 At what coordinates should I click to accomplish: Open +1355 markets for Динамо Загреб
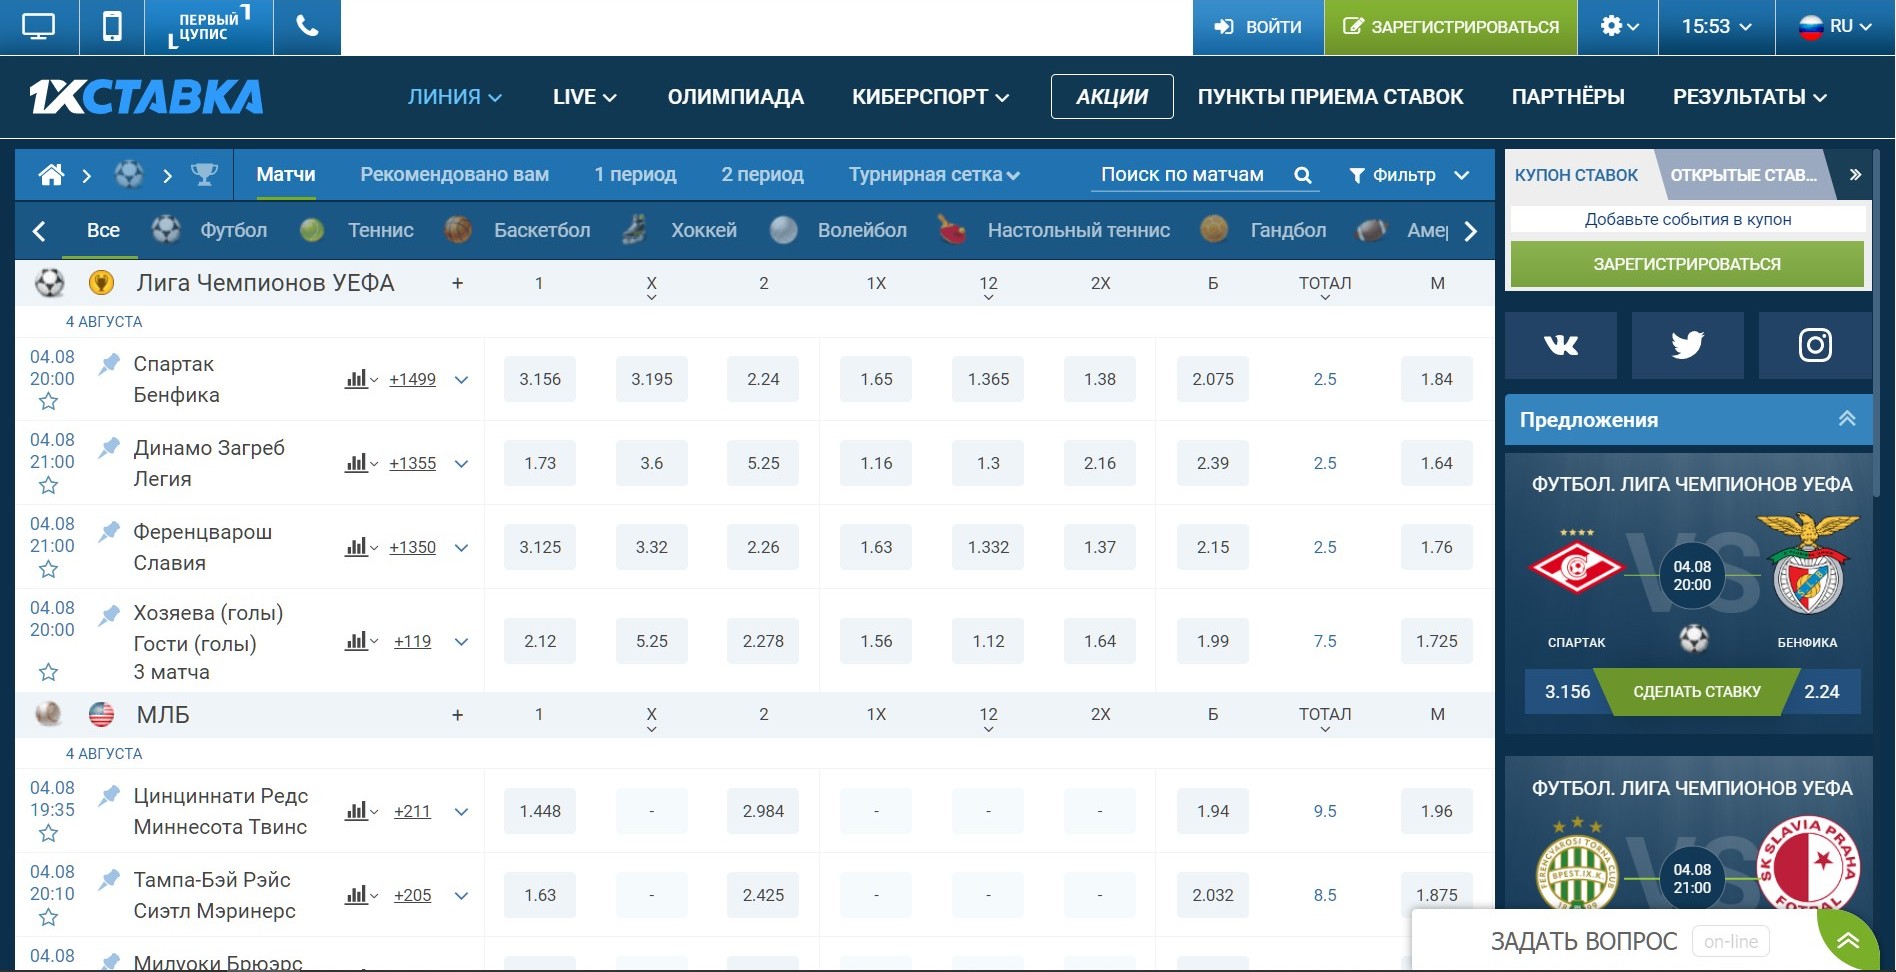pyautogui.click(x=413, y=464)
